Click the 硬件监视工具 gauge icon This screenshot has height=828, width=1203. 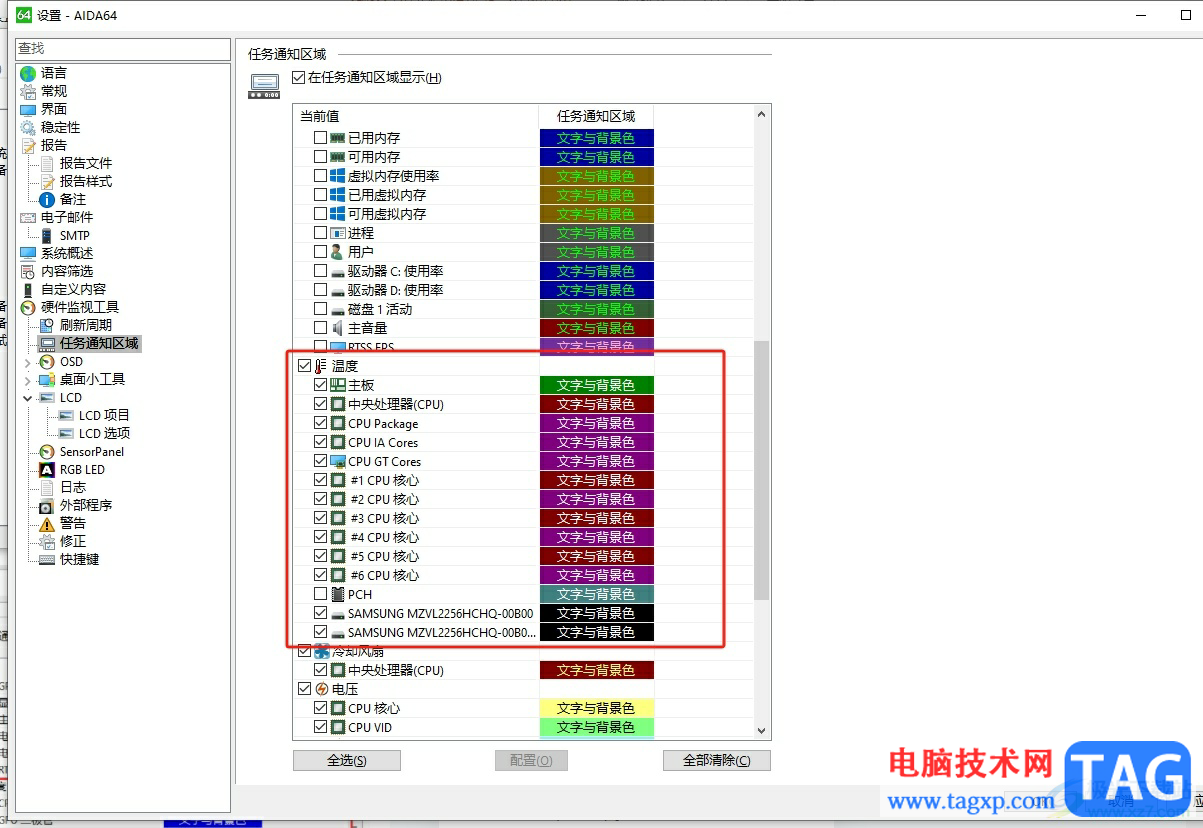coord(28,307)
